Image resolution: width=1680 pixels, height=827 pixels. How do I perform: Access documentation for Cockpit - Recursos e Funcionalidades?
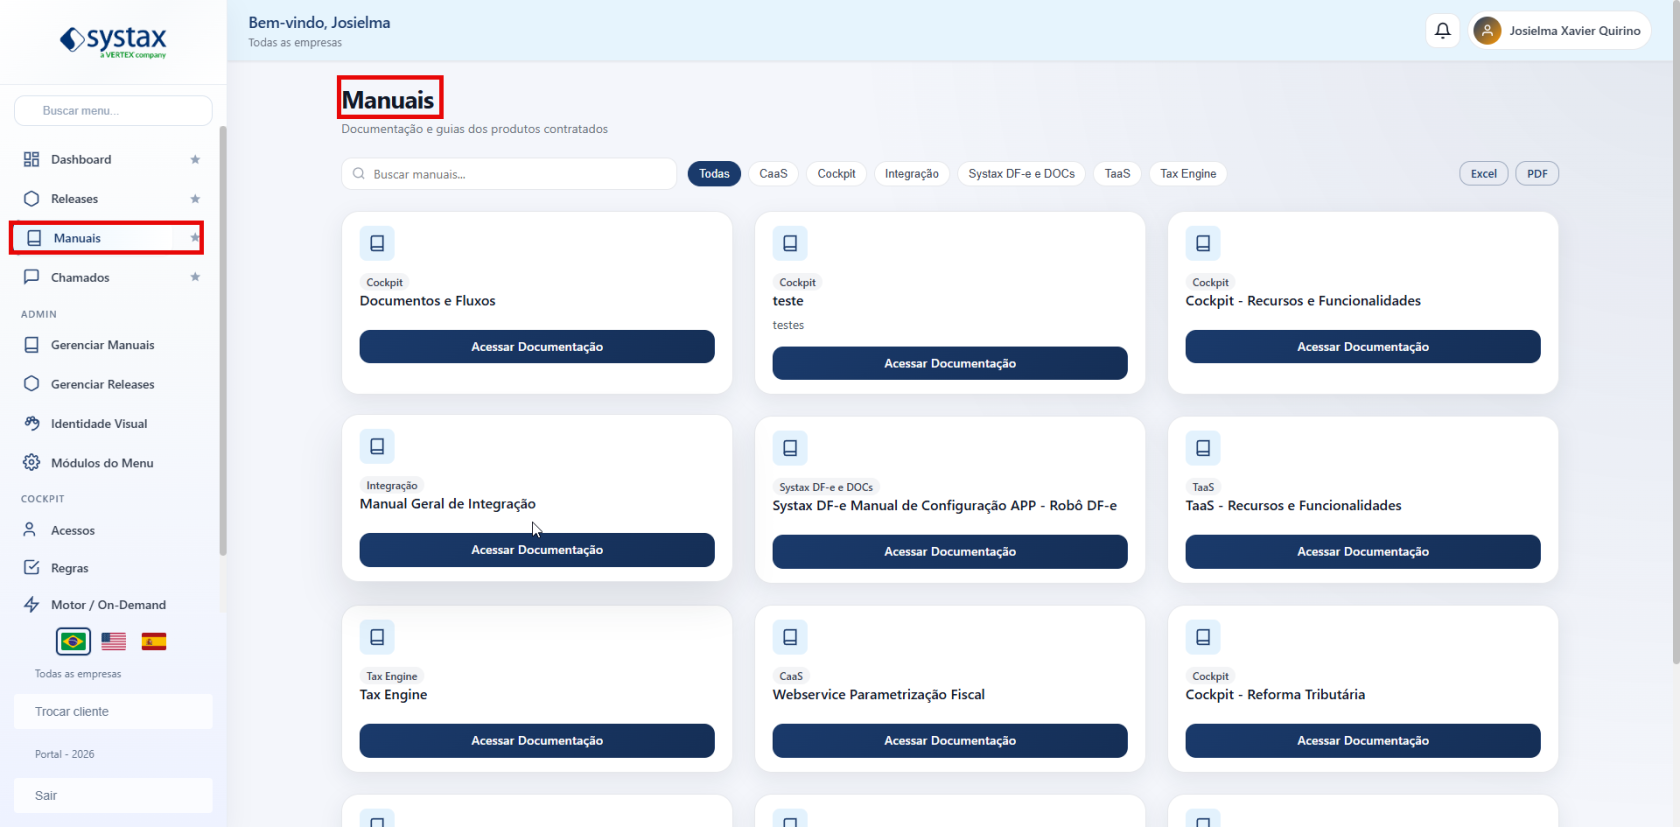(1363, 347)
